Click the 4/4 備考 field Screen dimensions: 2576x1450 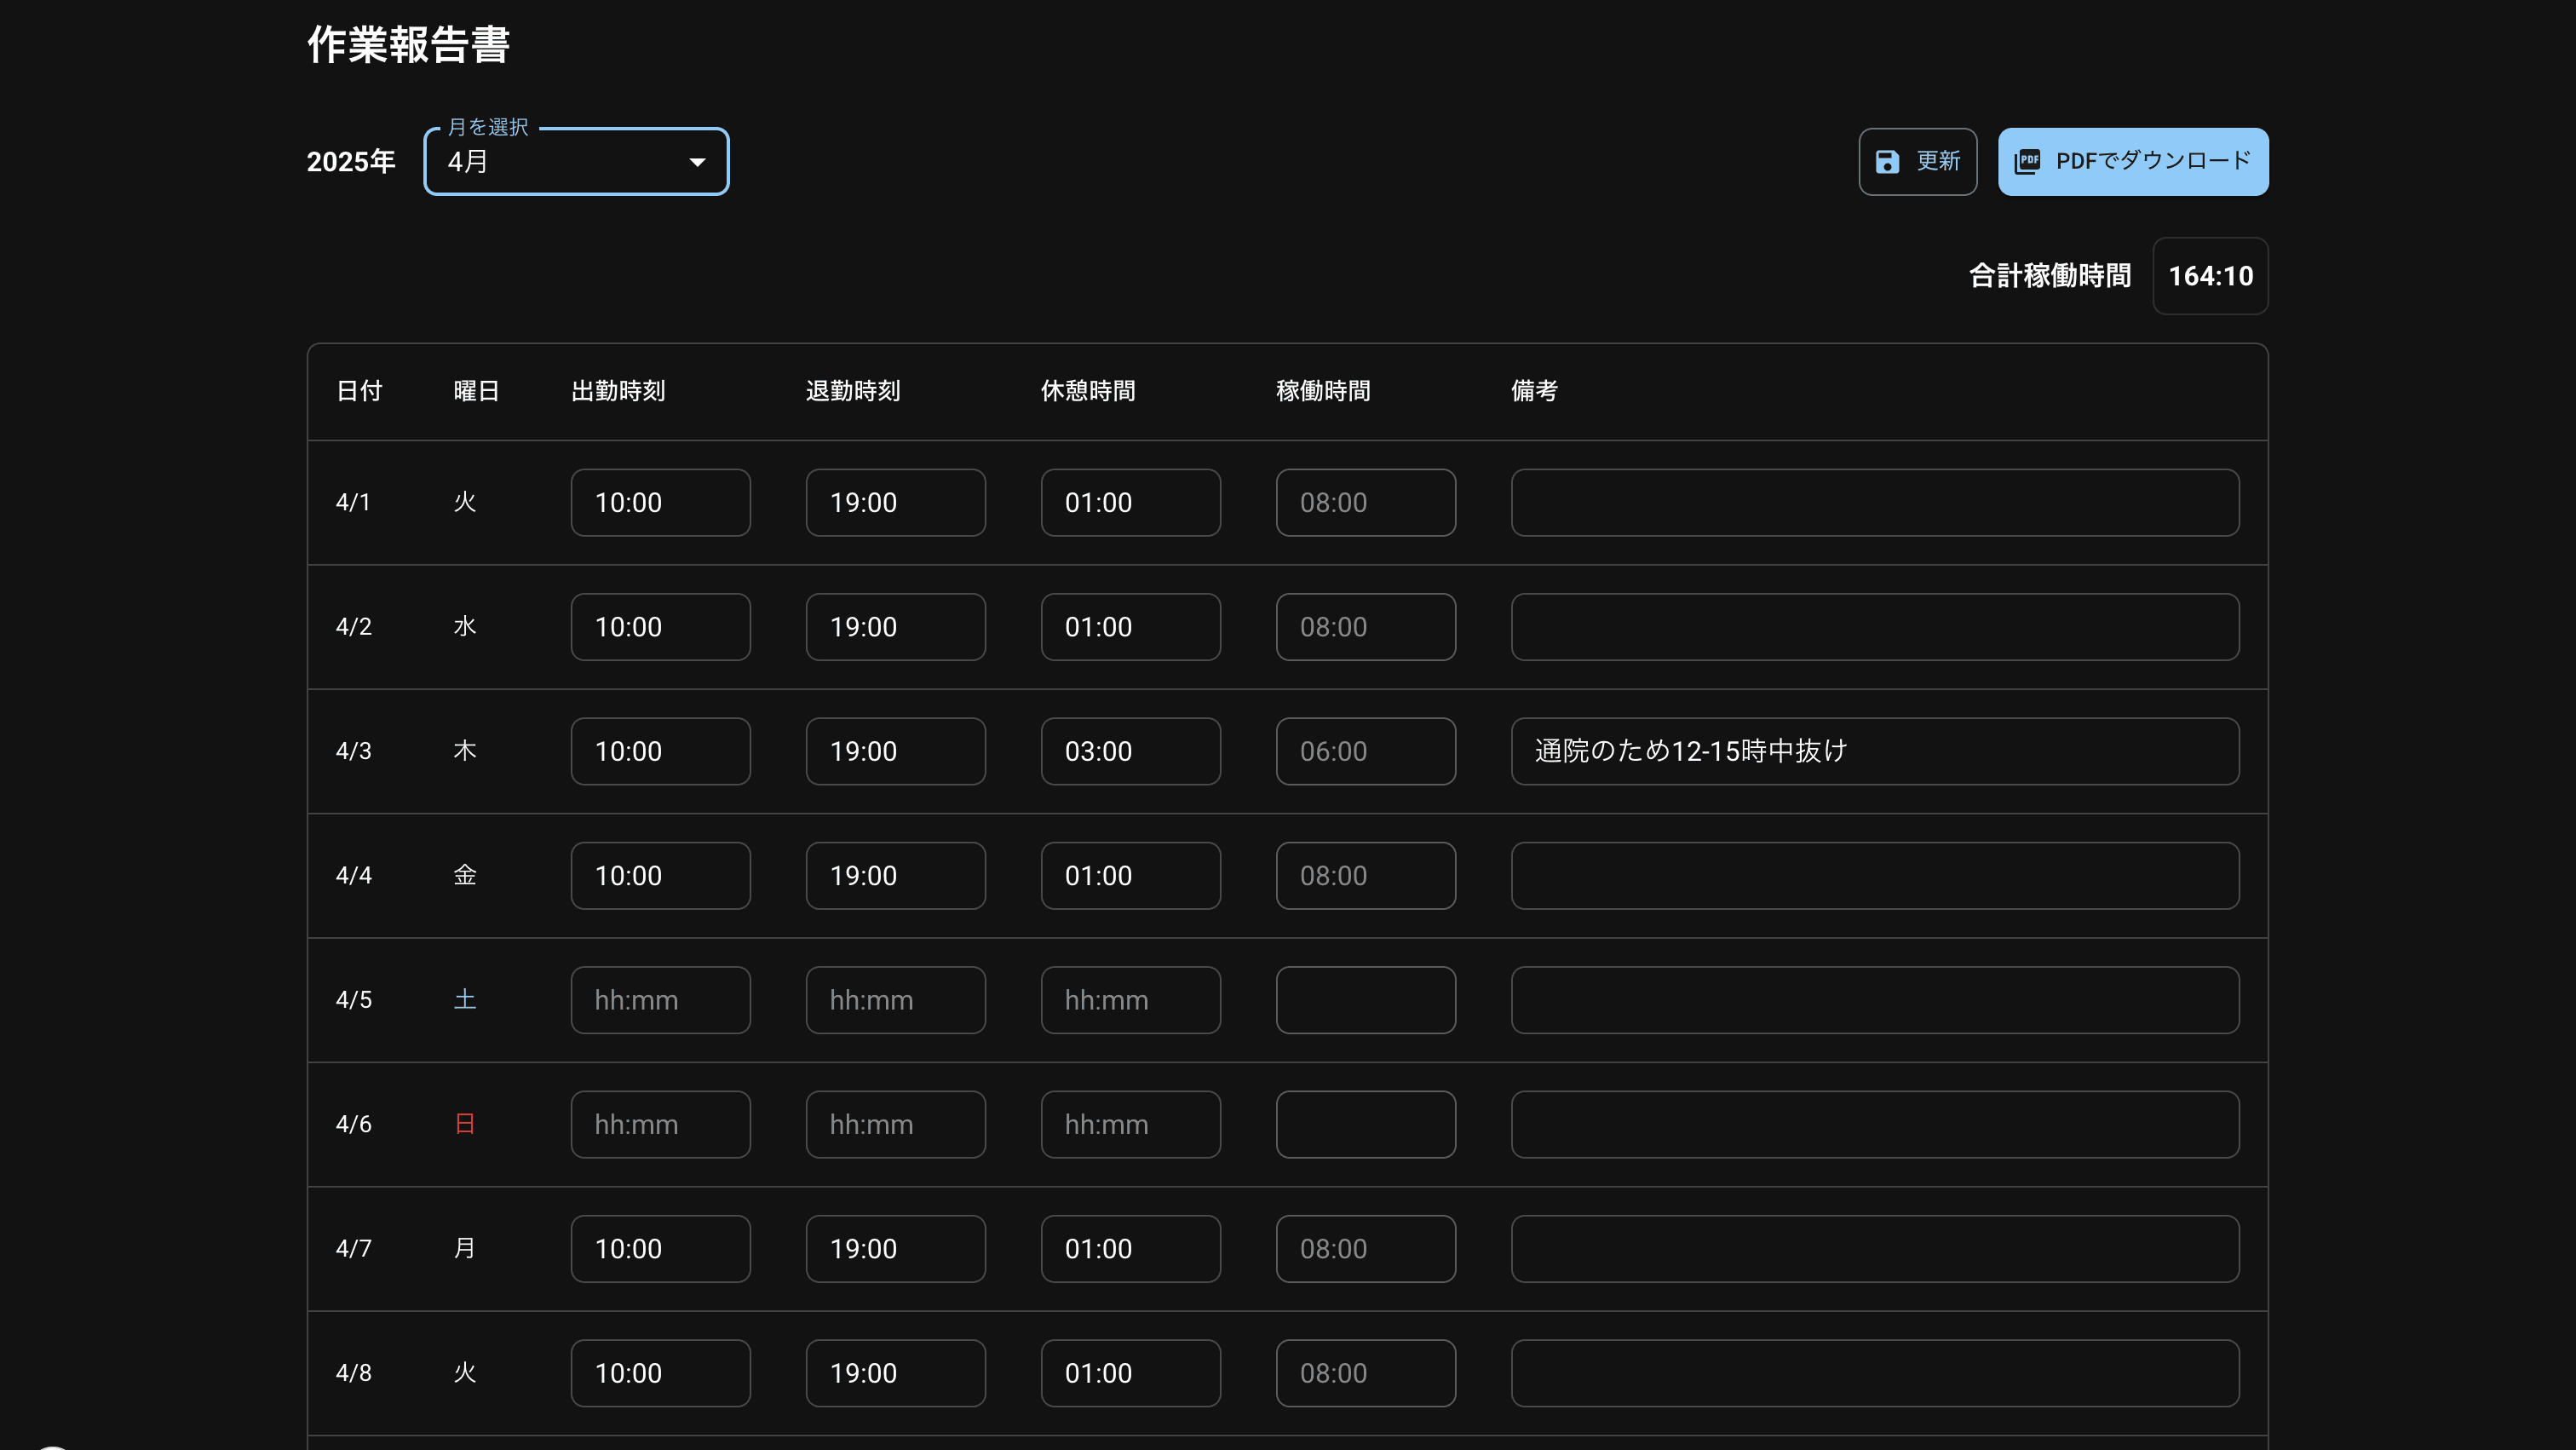(1874, 876)
